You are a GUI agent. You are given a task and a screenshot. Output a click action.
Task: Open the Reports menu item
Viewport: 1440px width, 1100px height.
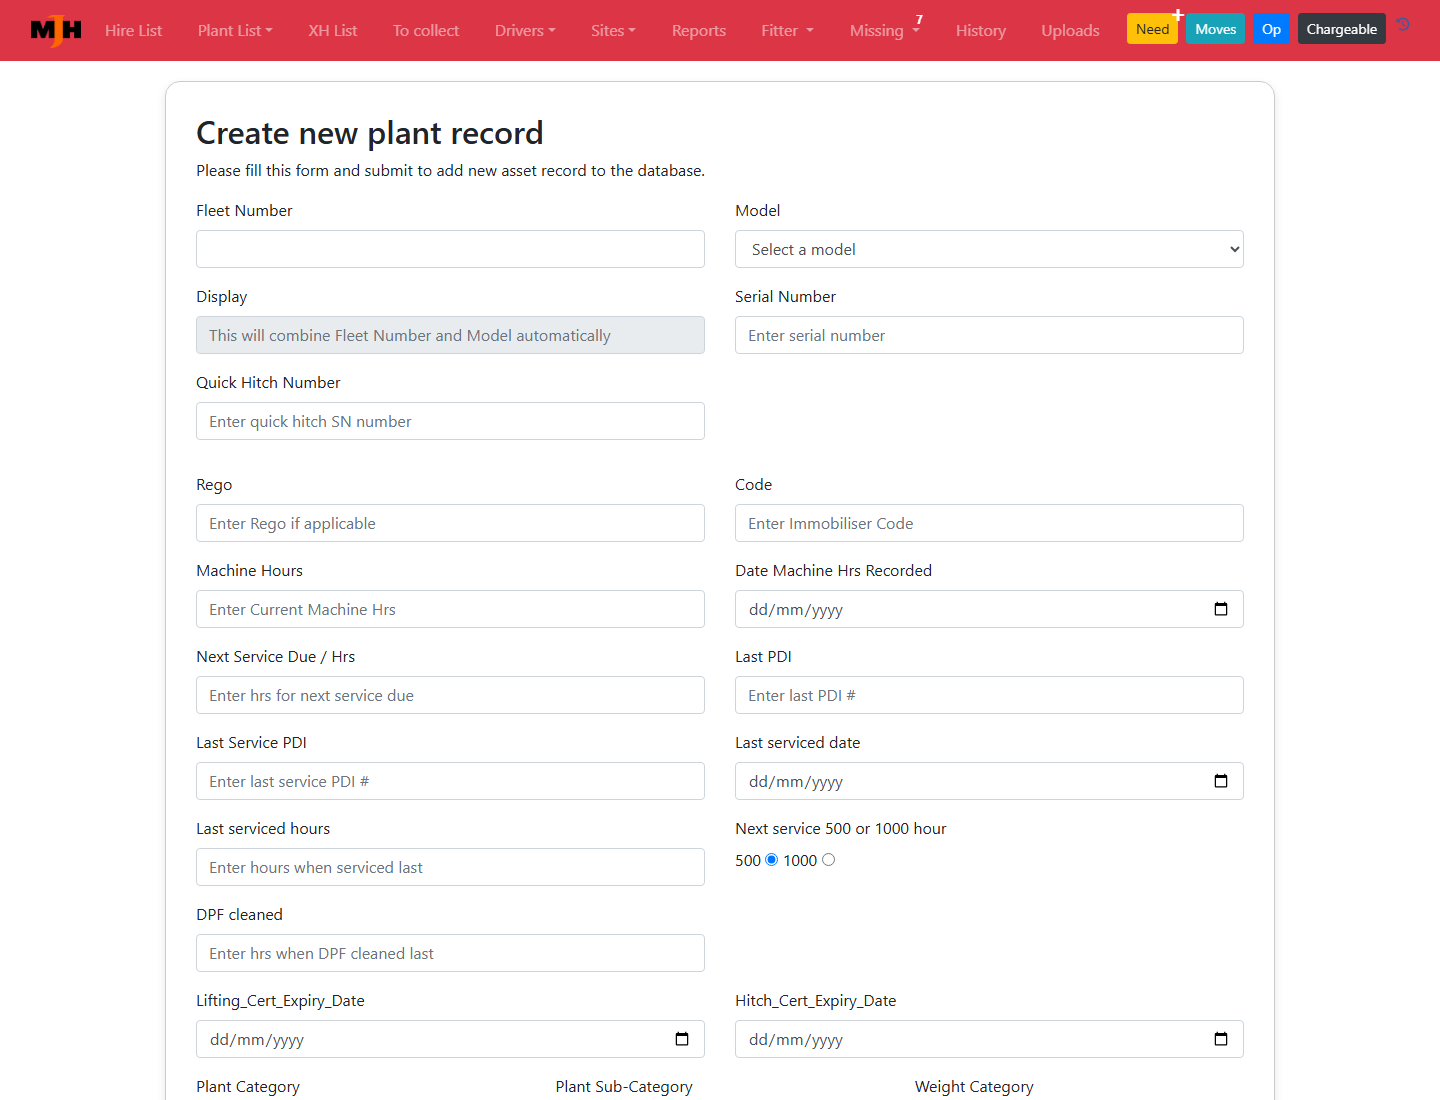point(699,31)
